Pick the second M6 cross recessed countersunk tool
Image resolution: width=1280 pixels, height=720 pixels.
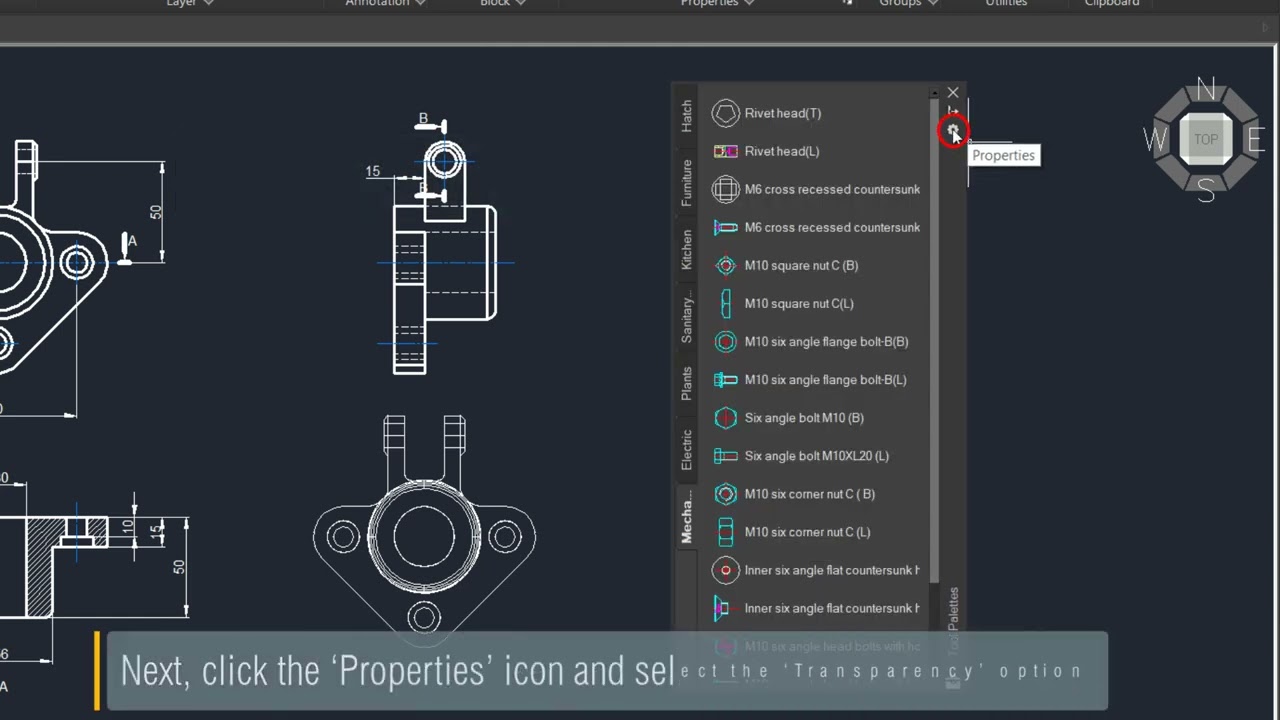pyautogui.click(x=815, y=227)
